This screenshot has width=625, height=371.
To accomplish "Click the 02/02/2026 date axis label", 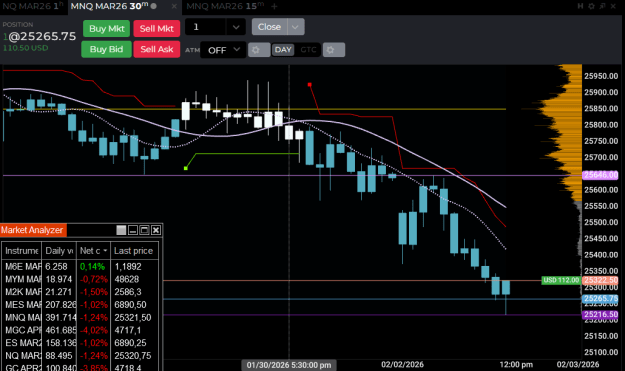I will tap(402, 364).
